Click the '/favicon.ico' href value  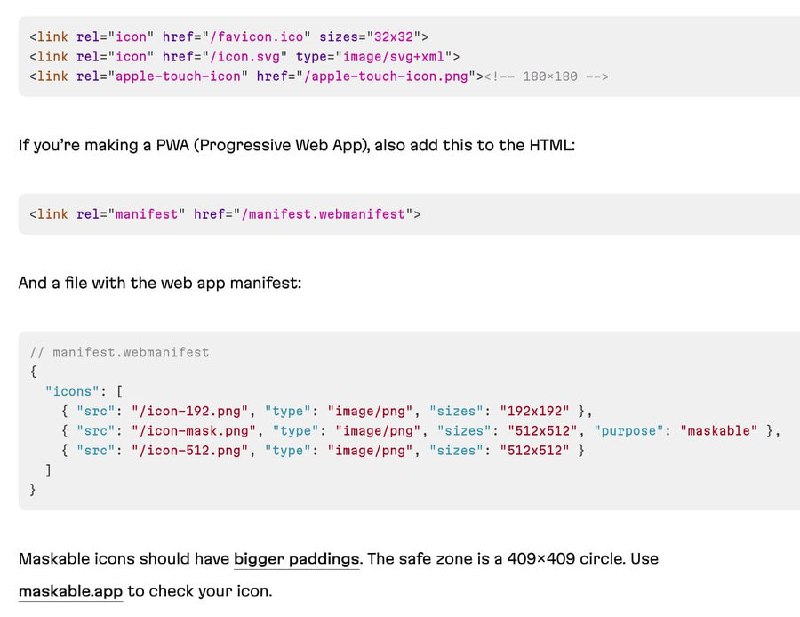click(x=257, y=37)
